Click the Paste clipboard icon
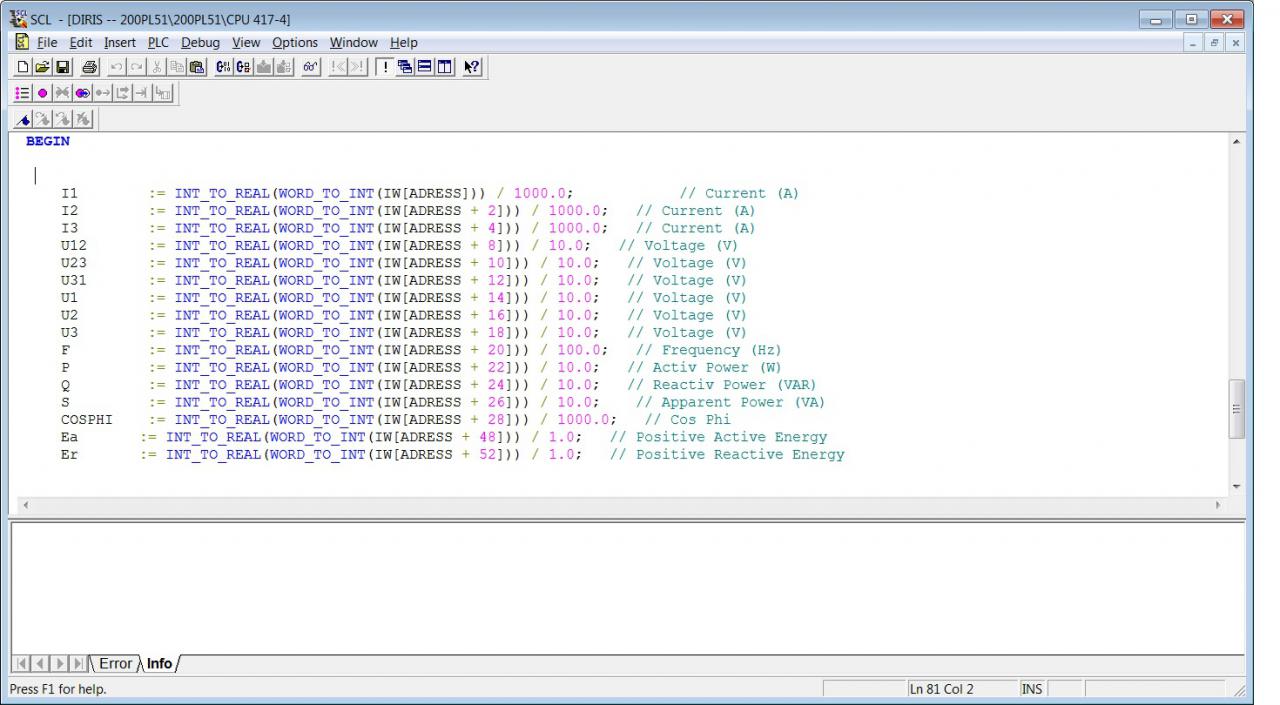The height and width of the screenshot is (705, 1280). pyautogui.click(x=194, y=67)
